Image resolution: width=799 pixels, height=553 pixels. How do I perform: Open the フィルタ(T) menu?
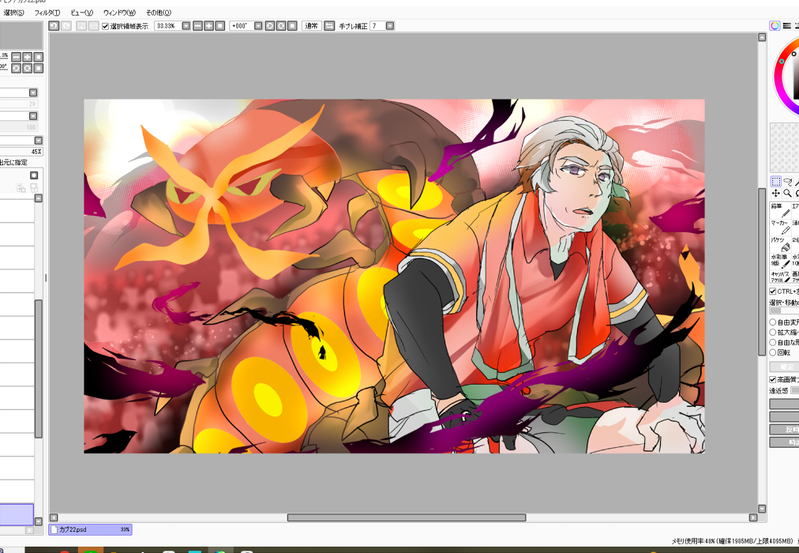click(47, 13)
